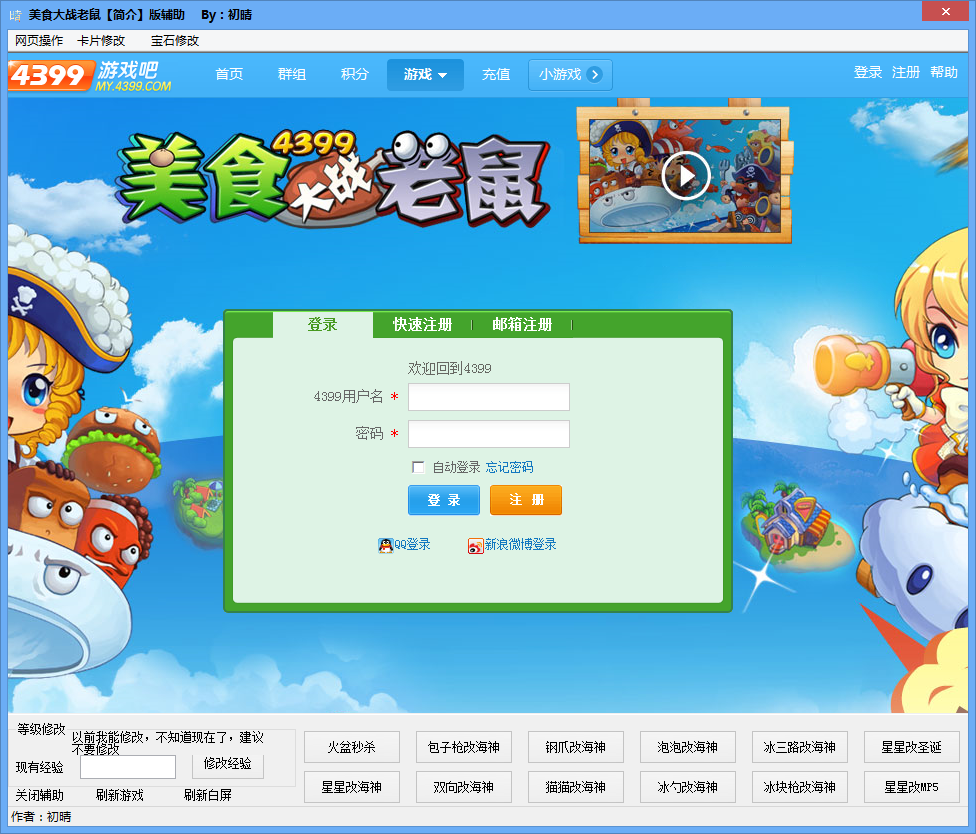
Task: Focus the 现有经验 input field
Action: pyautogui.click(x=128, y=767)
